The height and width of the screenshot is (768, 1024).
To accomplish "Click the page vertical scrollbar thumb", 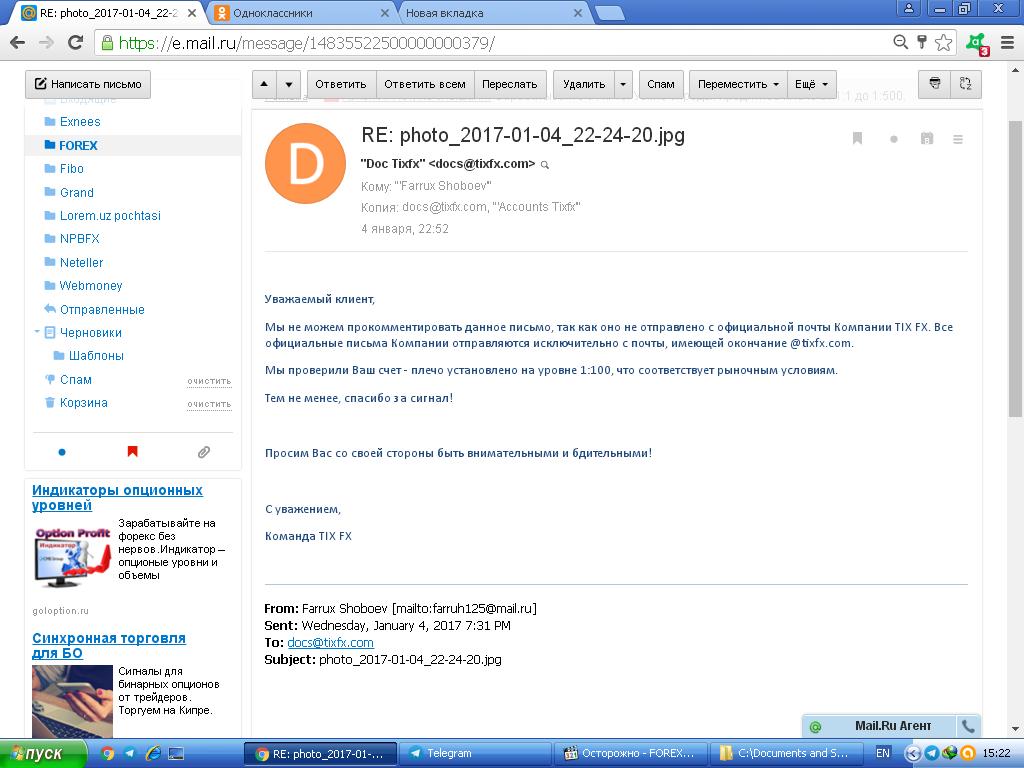I will coord(1015,268).
